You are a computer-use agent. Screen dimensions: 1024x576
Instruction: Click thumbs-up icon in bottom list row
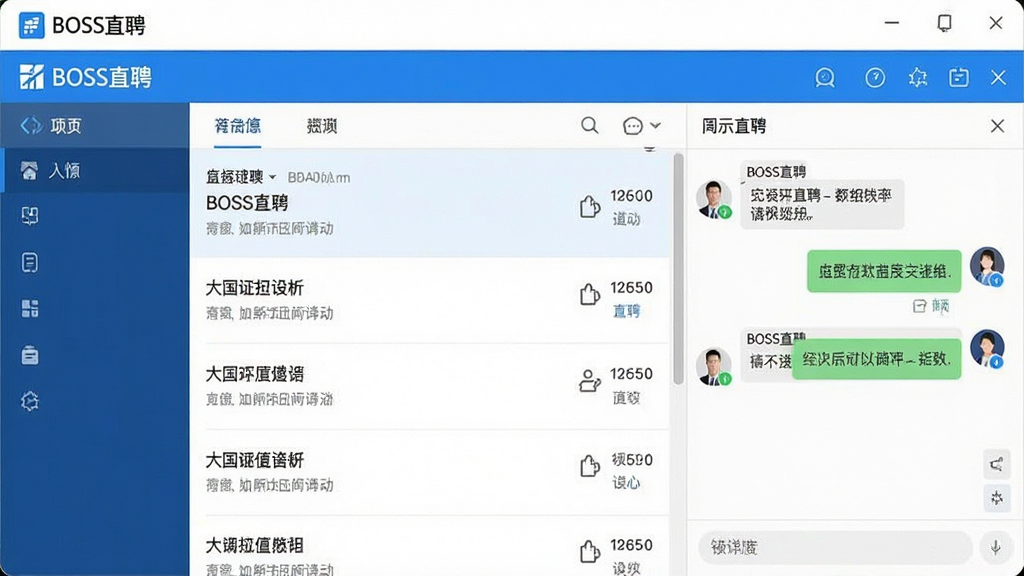(x=589, y=552)
